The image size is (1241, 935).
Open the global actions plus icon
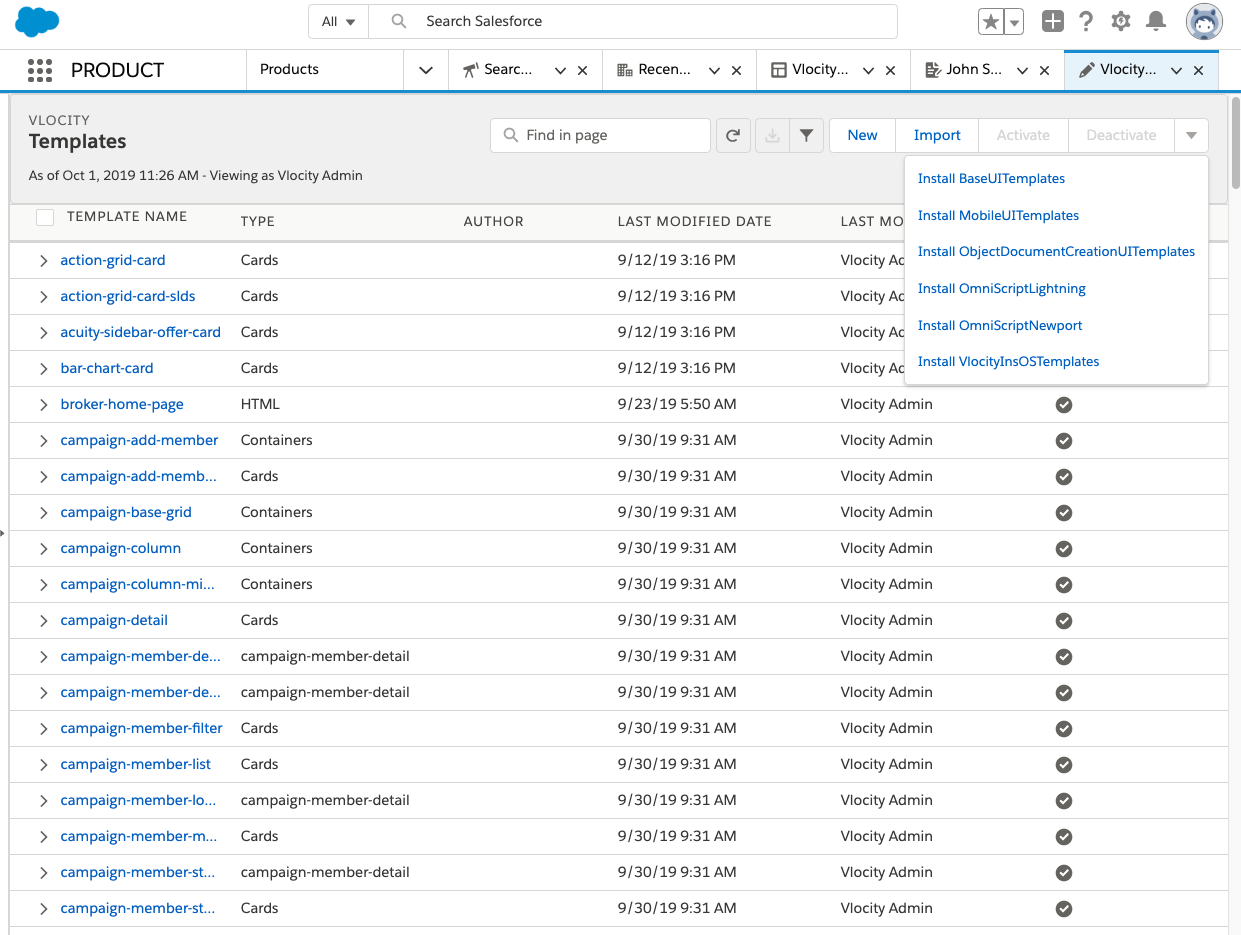coord(1052,21)
